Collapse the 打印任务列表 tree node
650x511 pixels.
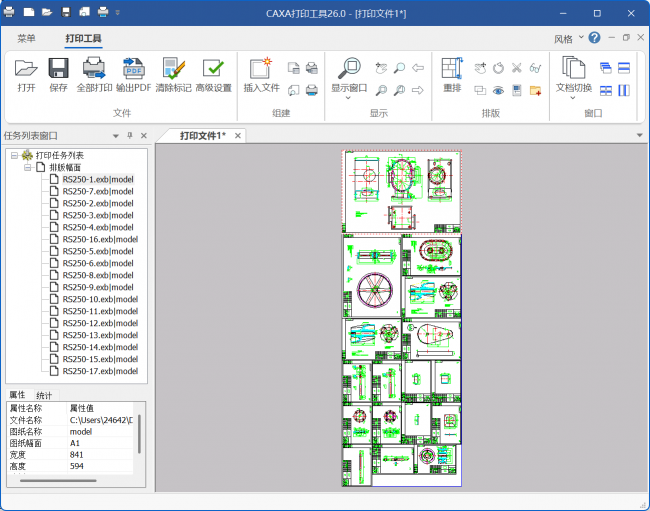click(x=15, y=155)
